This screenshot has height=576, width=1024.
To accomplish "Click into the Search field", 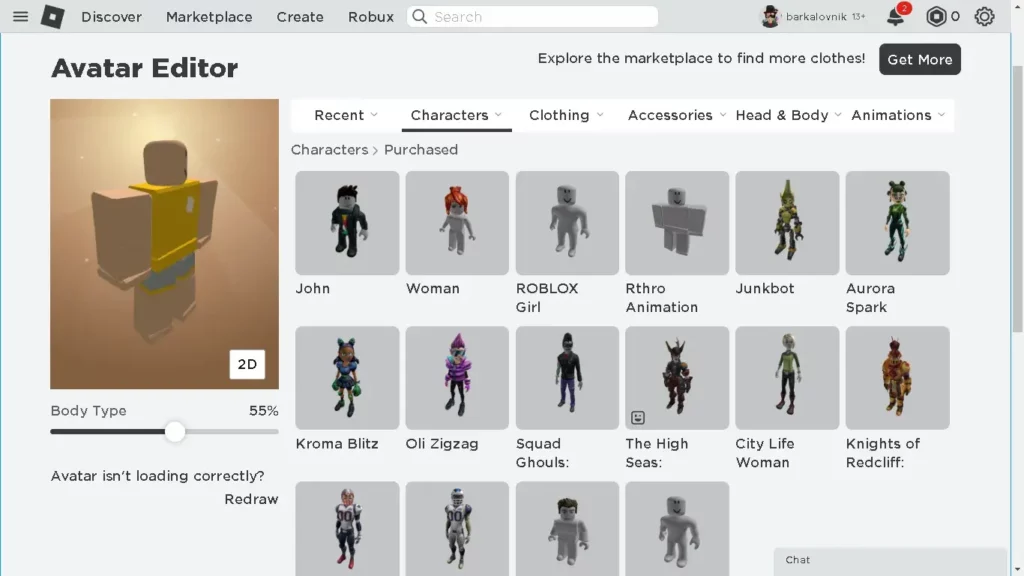I will point(532,16).
